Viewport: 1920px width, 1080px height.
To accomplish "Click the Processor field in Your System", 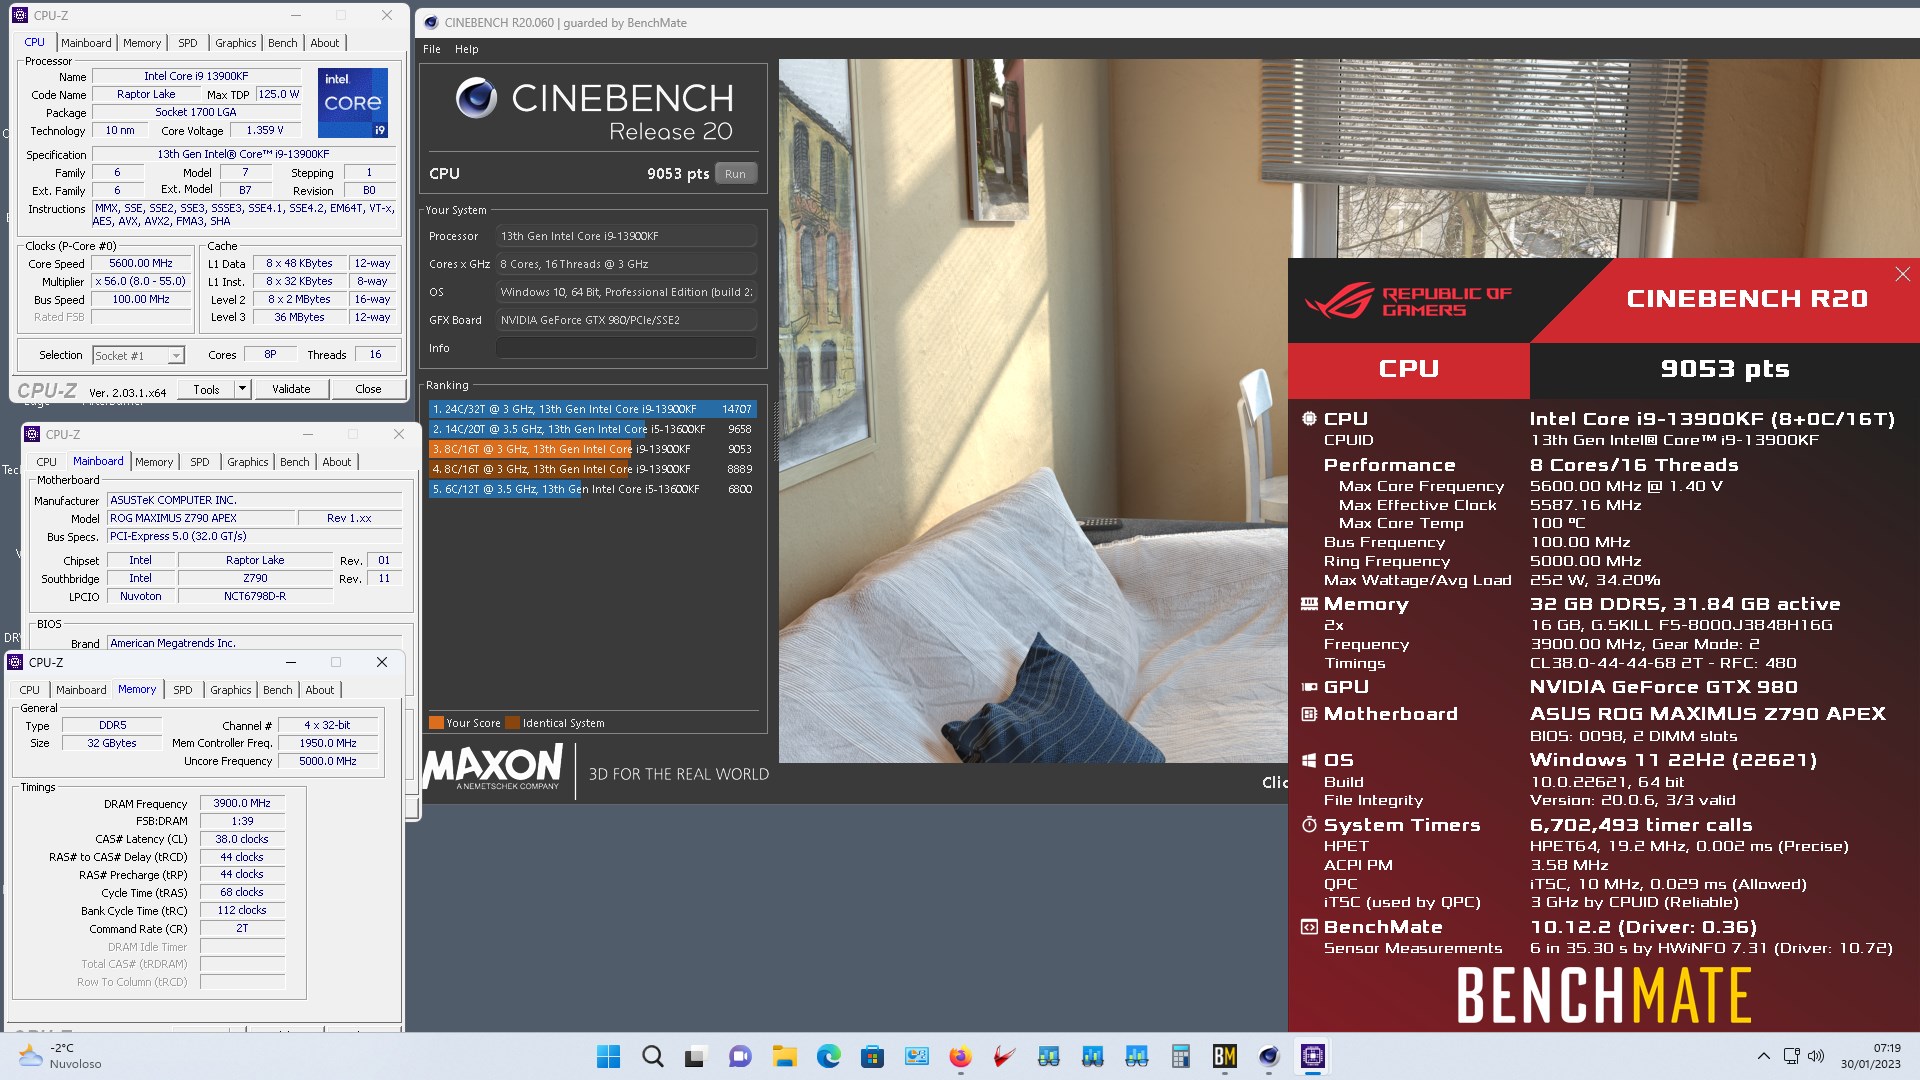I will point(626,236).
